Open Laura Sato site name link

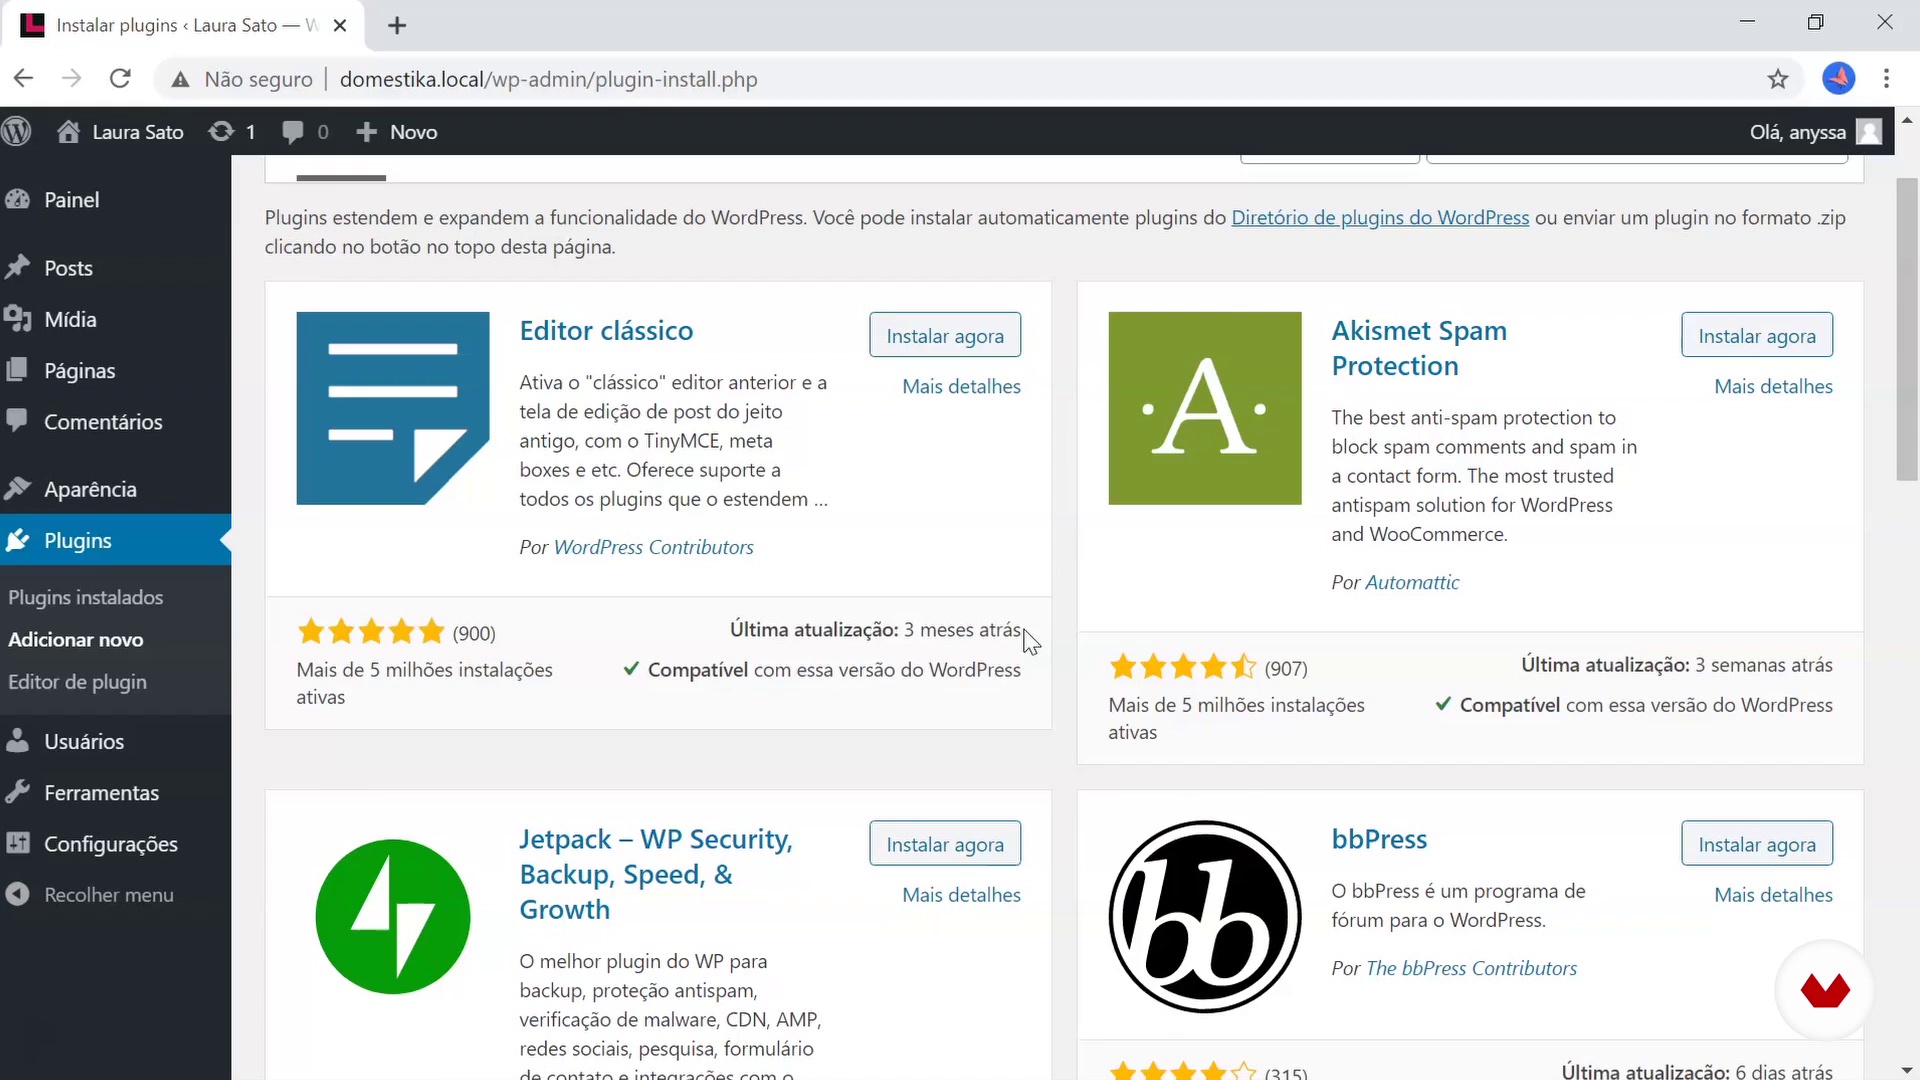[138, 132]
